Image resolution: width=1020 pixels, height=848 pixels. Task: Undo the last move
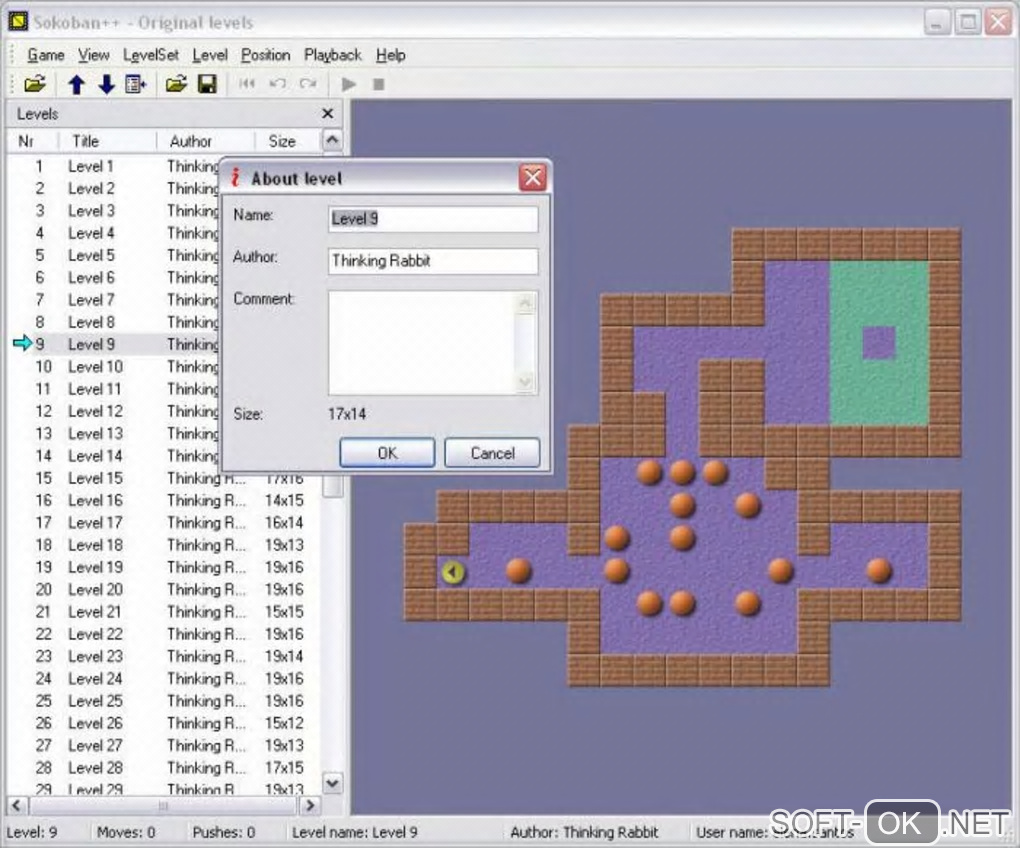(278, 84)
